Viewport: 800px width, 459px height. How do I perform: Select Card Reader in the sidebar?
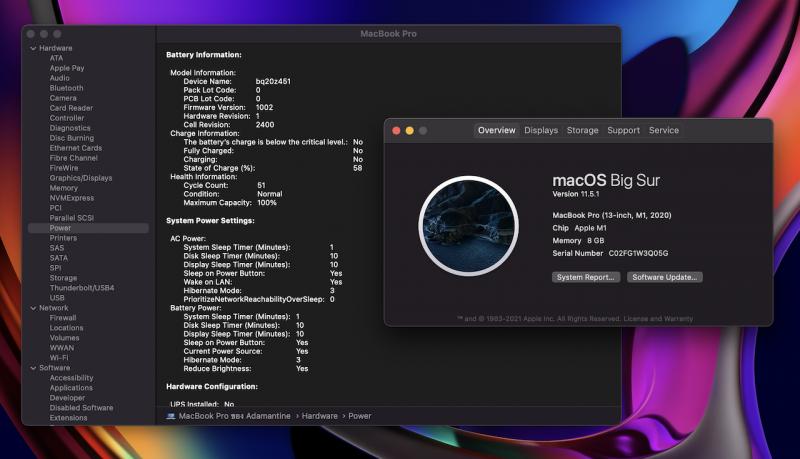point(71,108)
